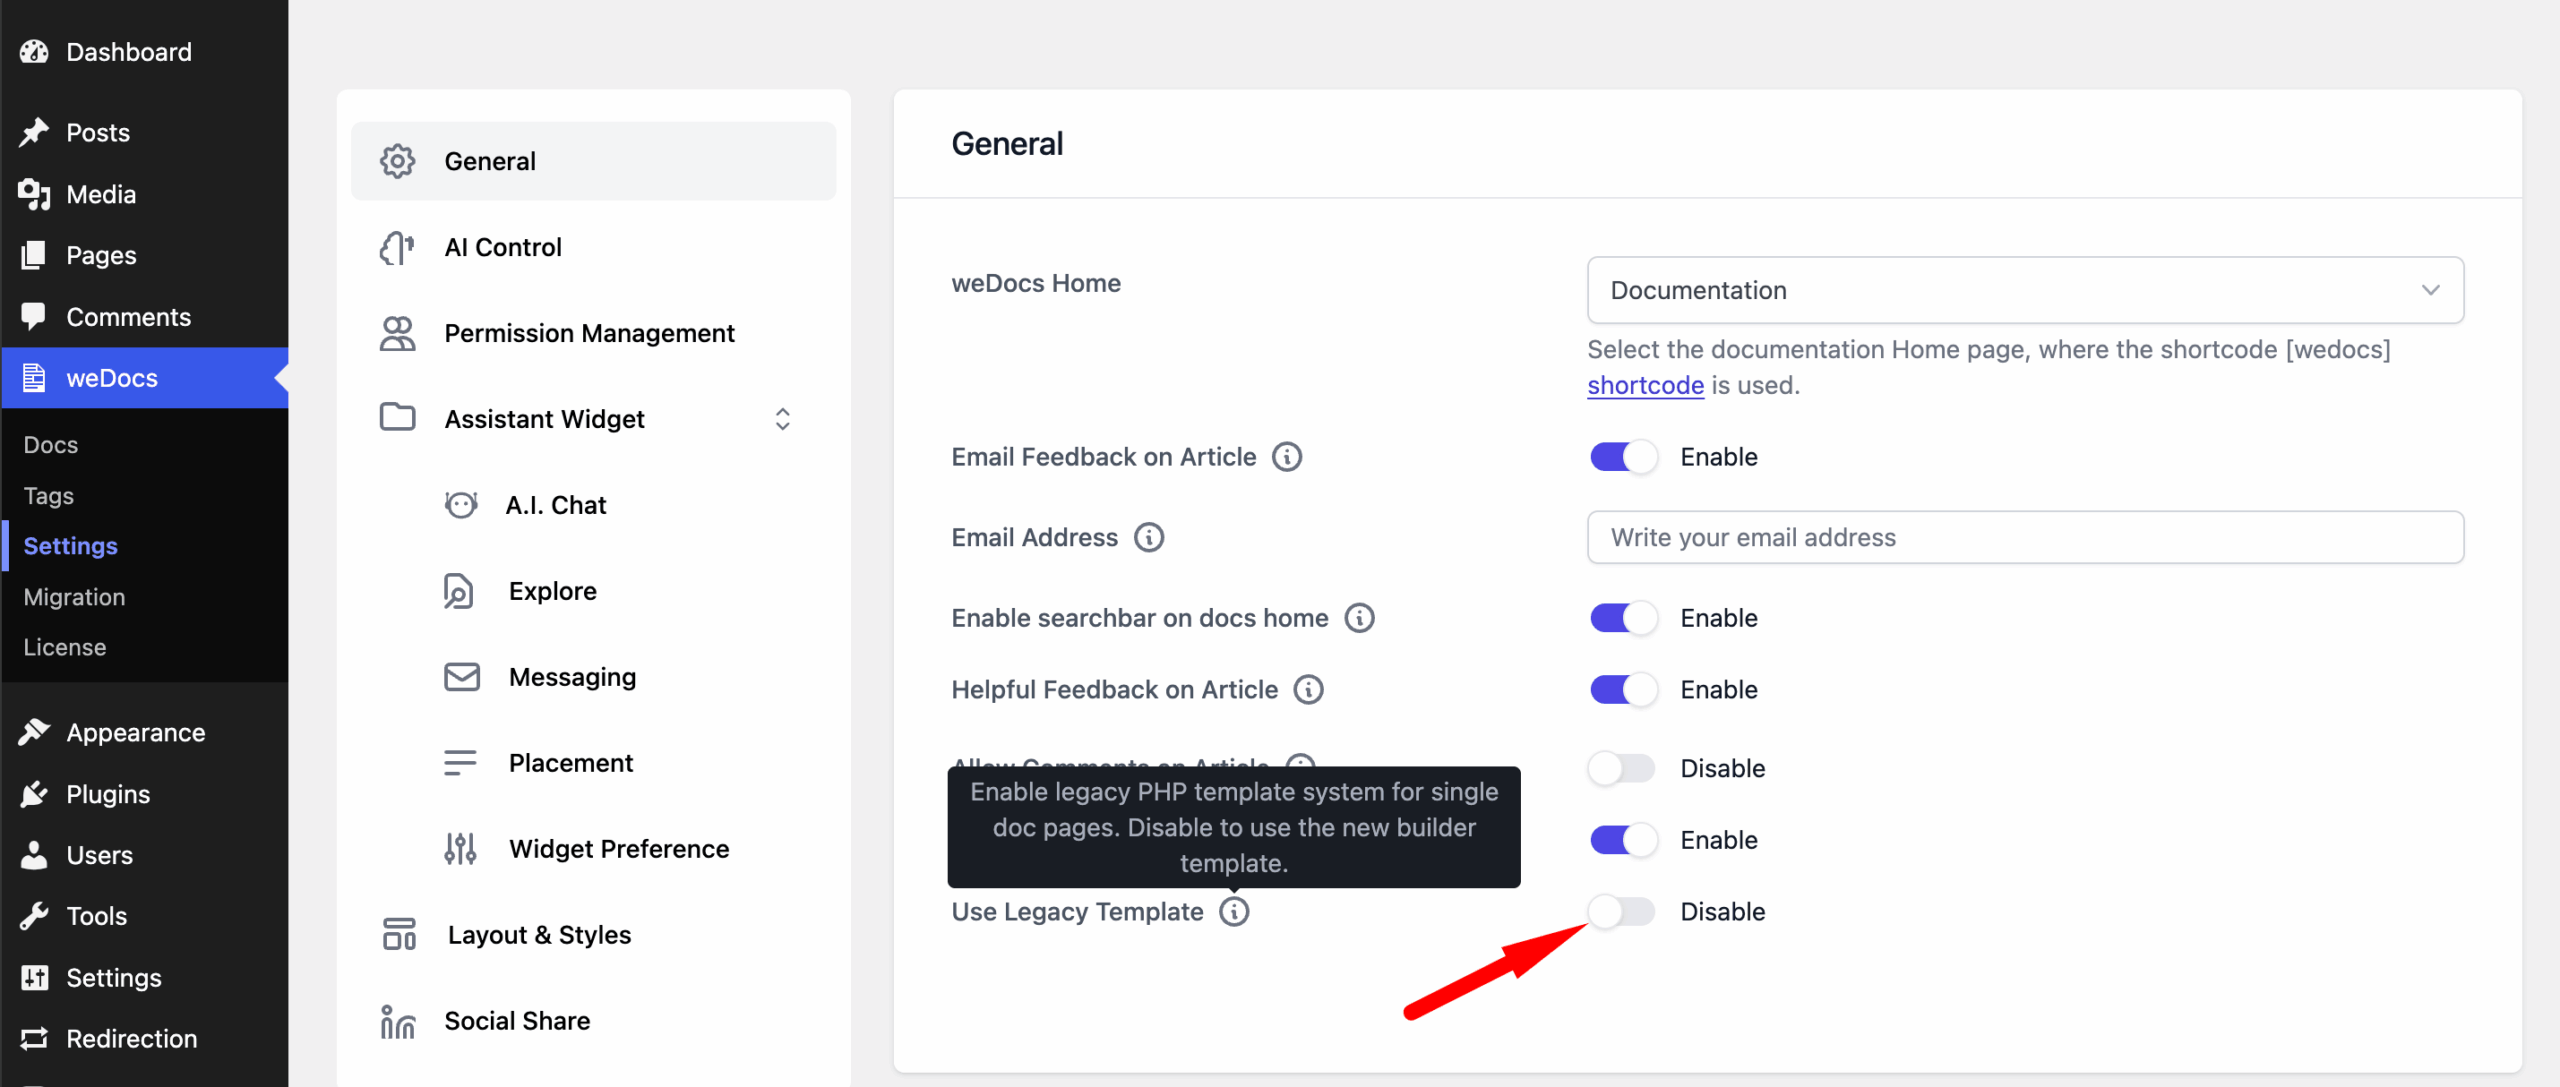
Task: Open the Docs submenu link
Action: tap(51, 445)
